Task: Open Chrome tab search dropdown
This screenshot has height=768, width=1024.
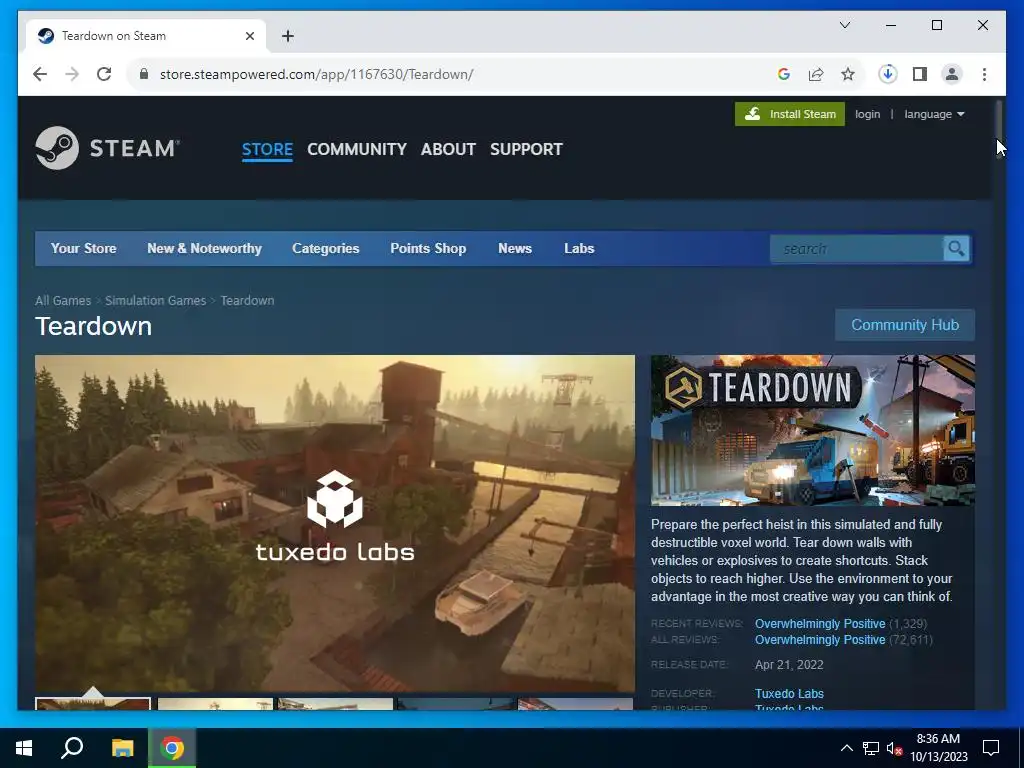Action: tap(844, 25)
